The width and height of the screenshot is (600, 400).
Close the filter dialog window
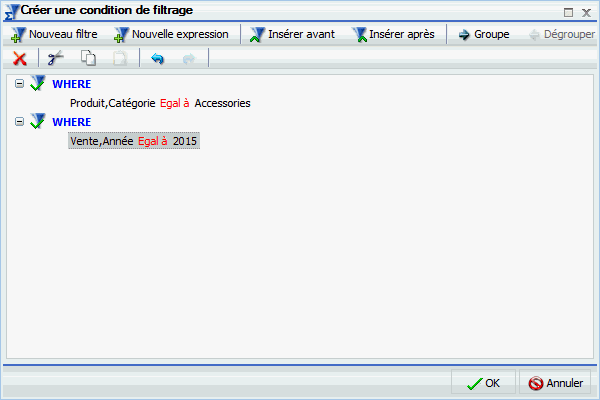(x=586, y=13)
